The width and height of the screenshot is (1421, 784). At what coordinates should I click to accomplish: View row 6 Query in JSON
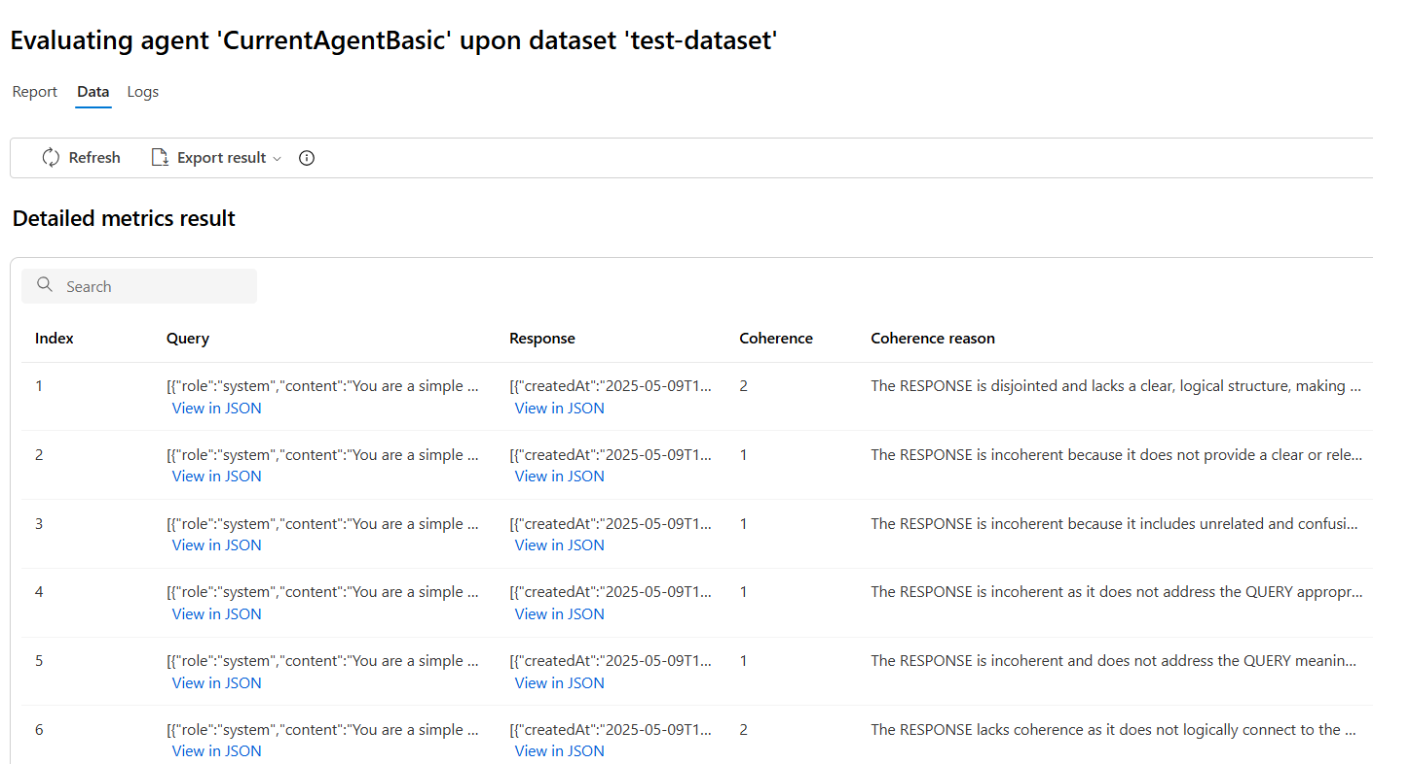coord(217,751)
